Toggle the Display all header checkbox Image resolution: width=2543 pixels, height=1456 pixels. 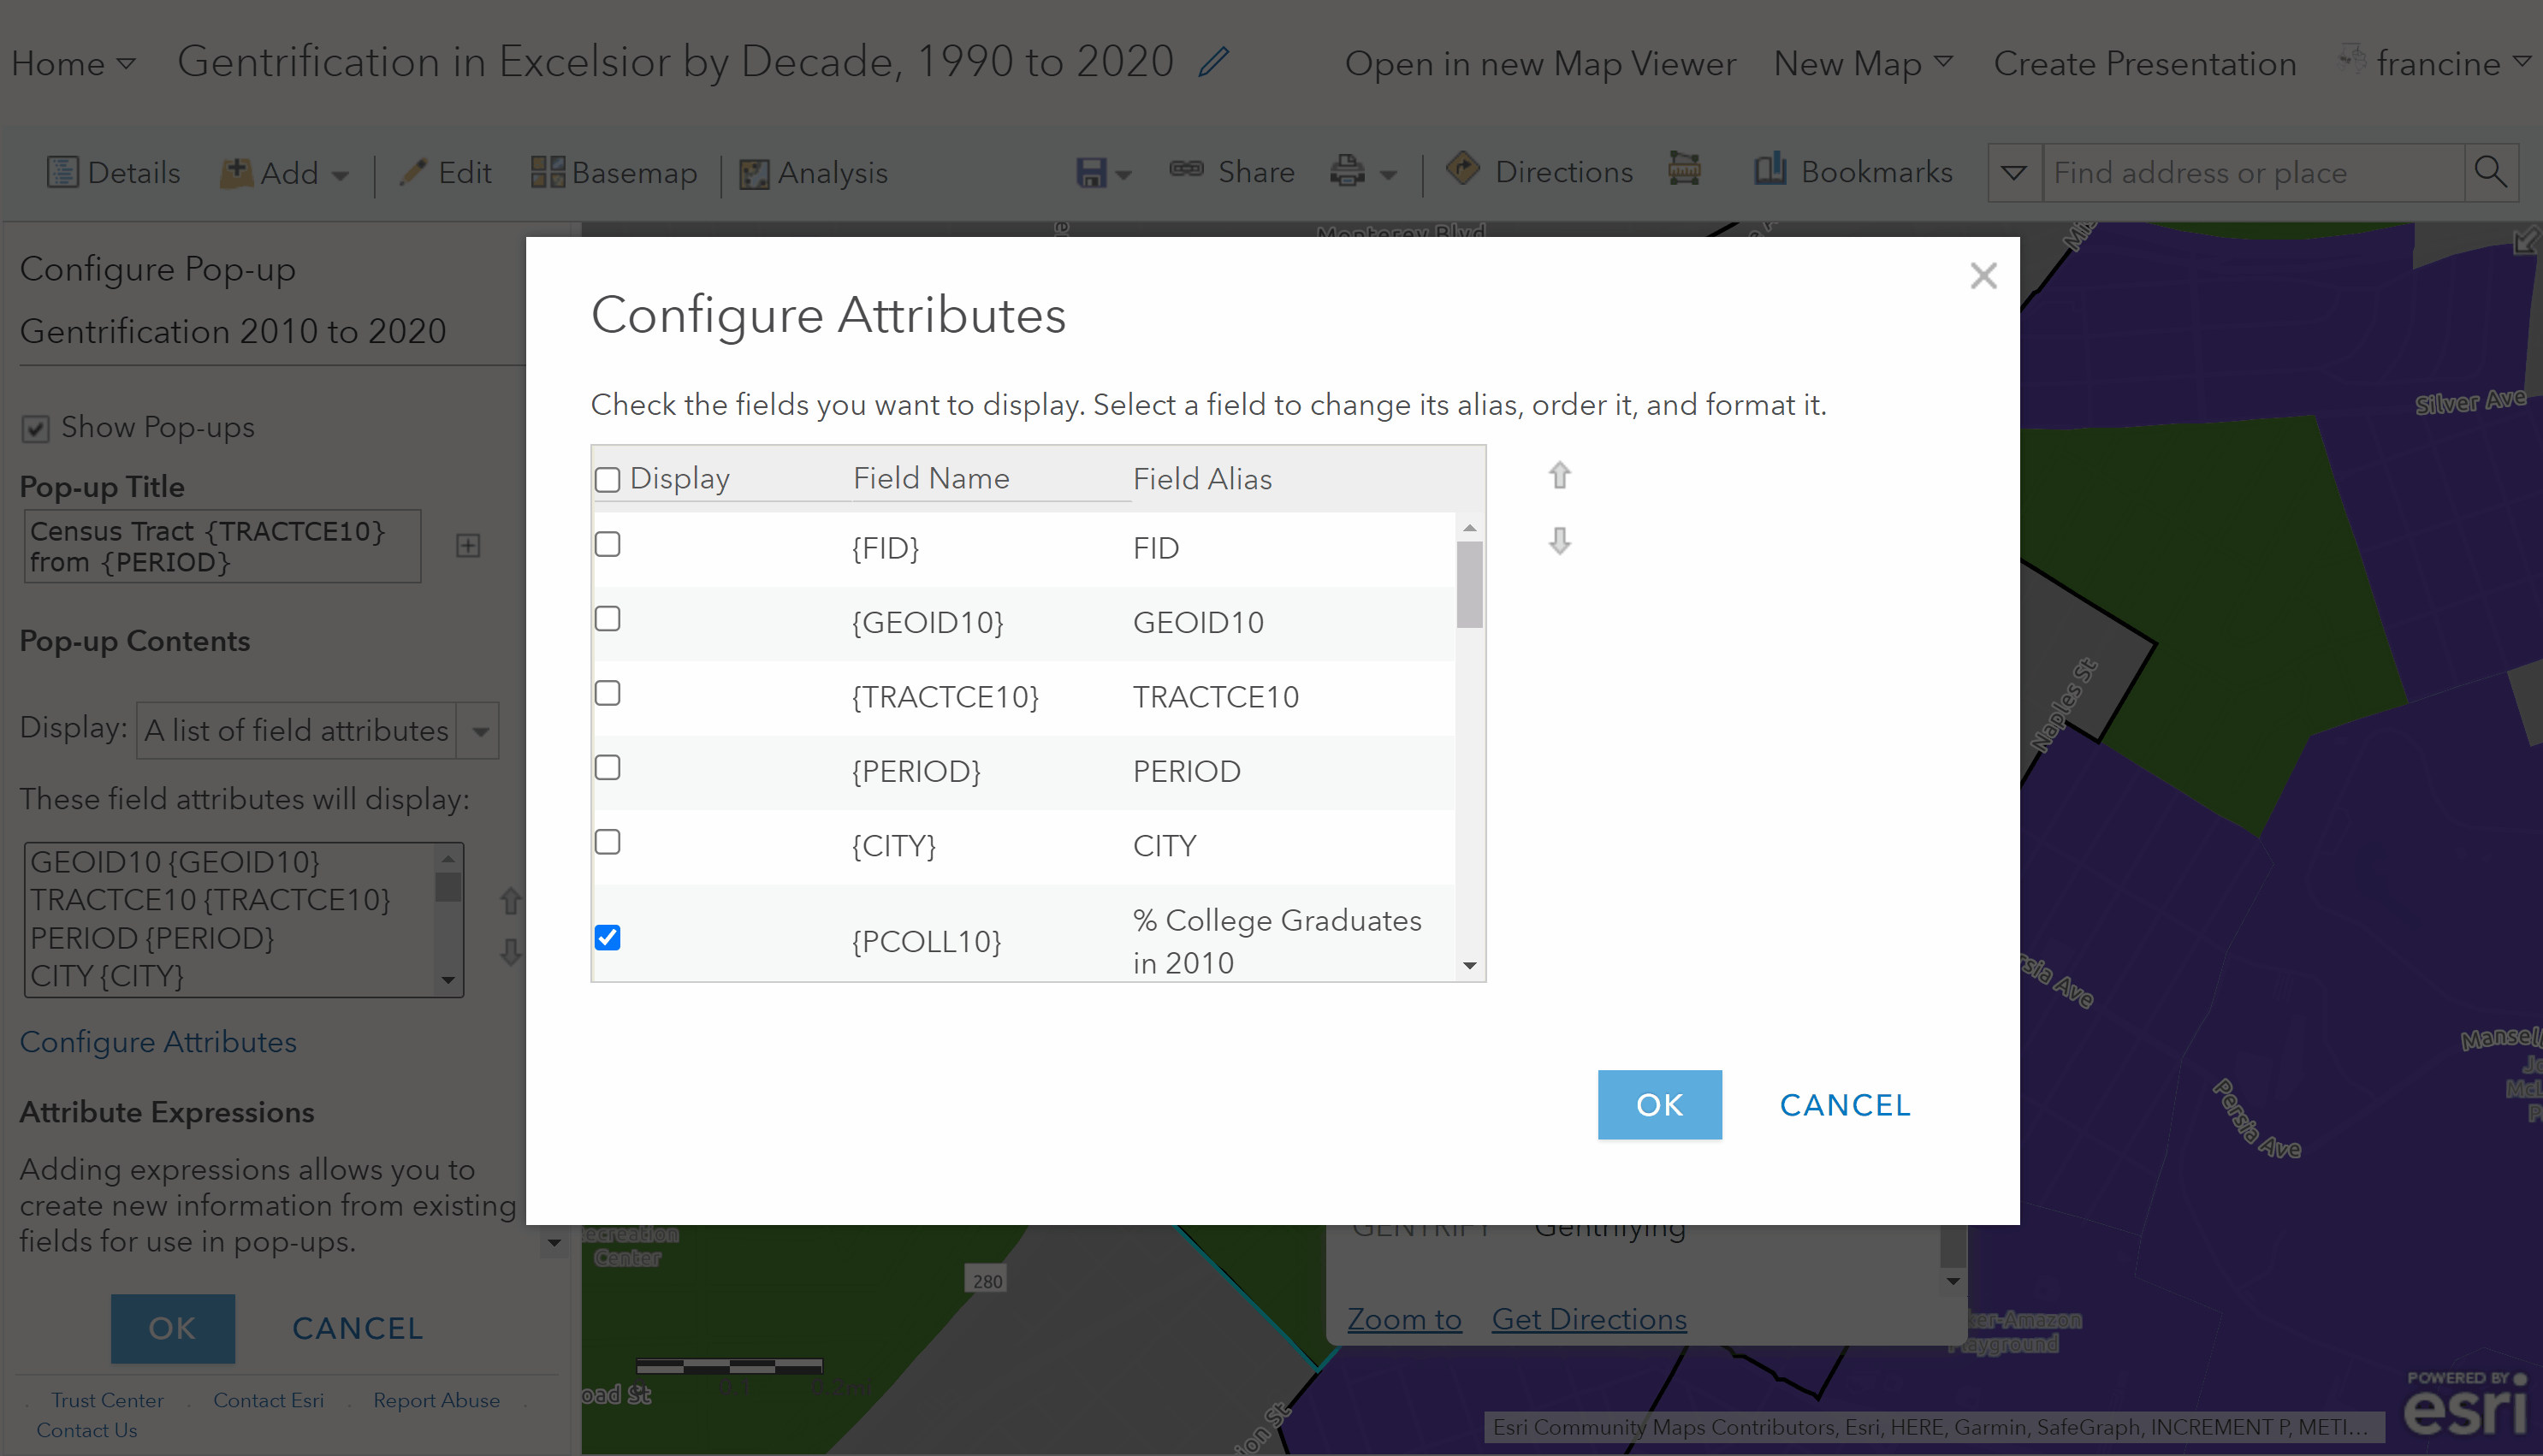pos(607,480)
